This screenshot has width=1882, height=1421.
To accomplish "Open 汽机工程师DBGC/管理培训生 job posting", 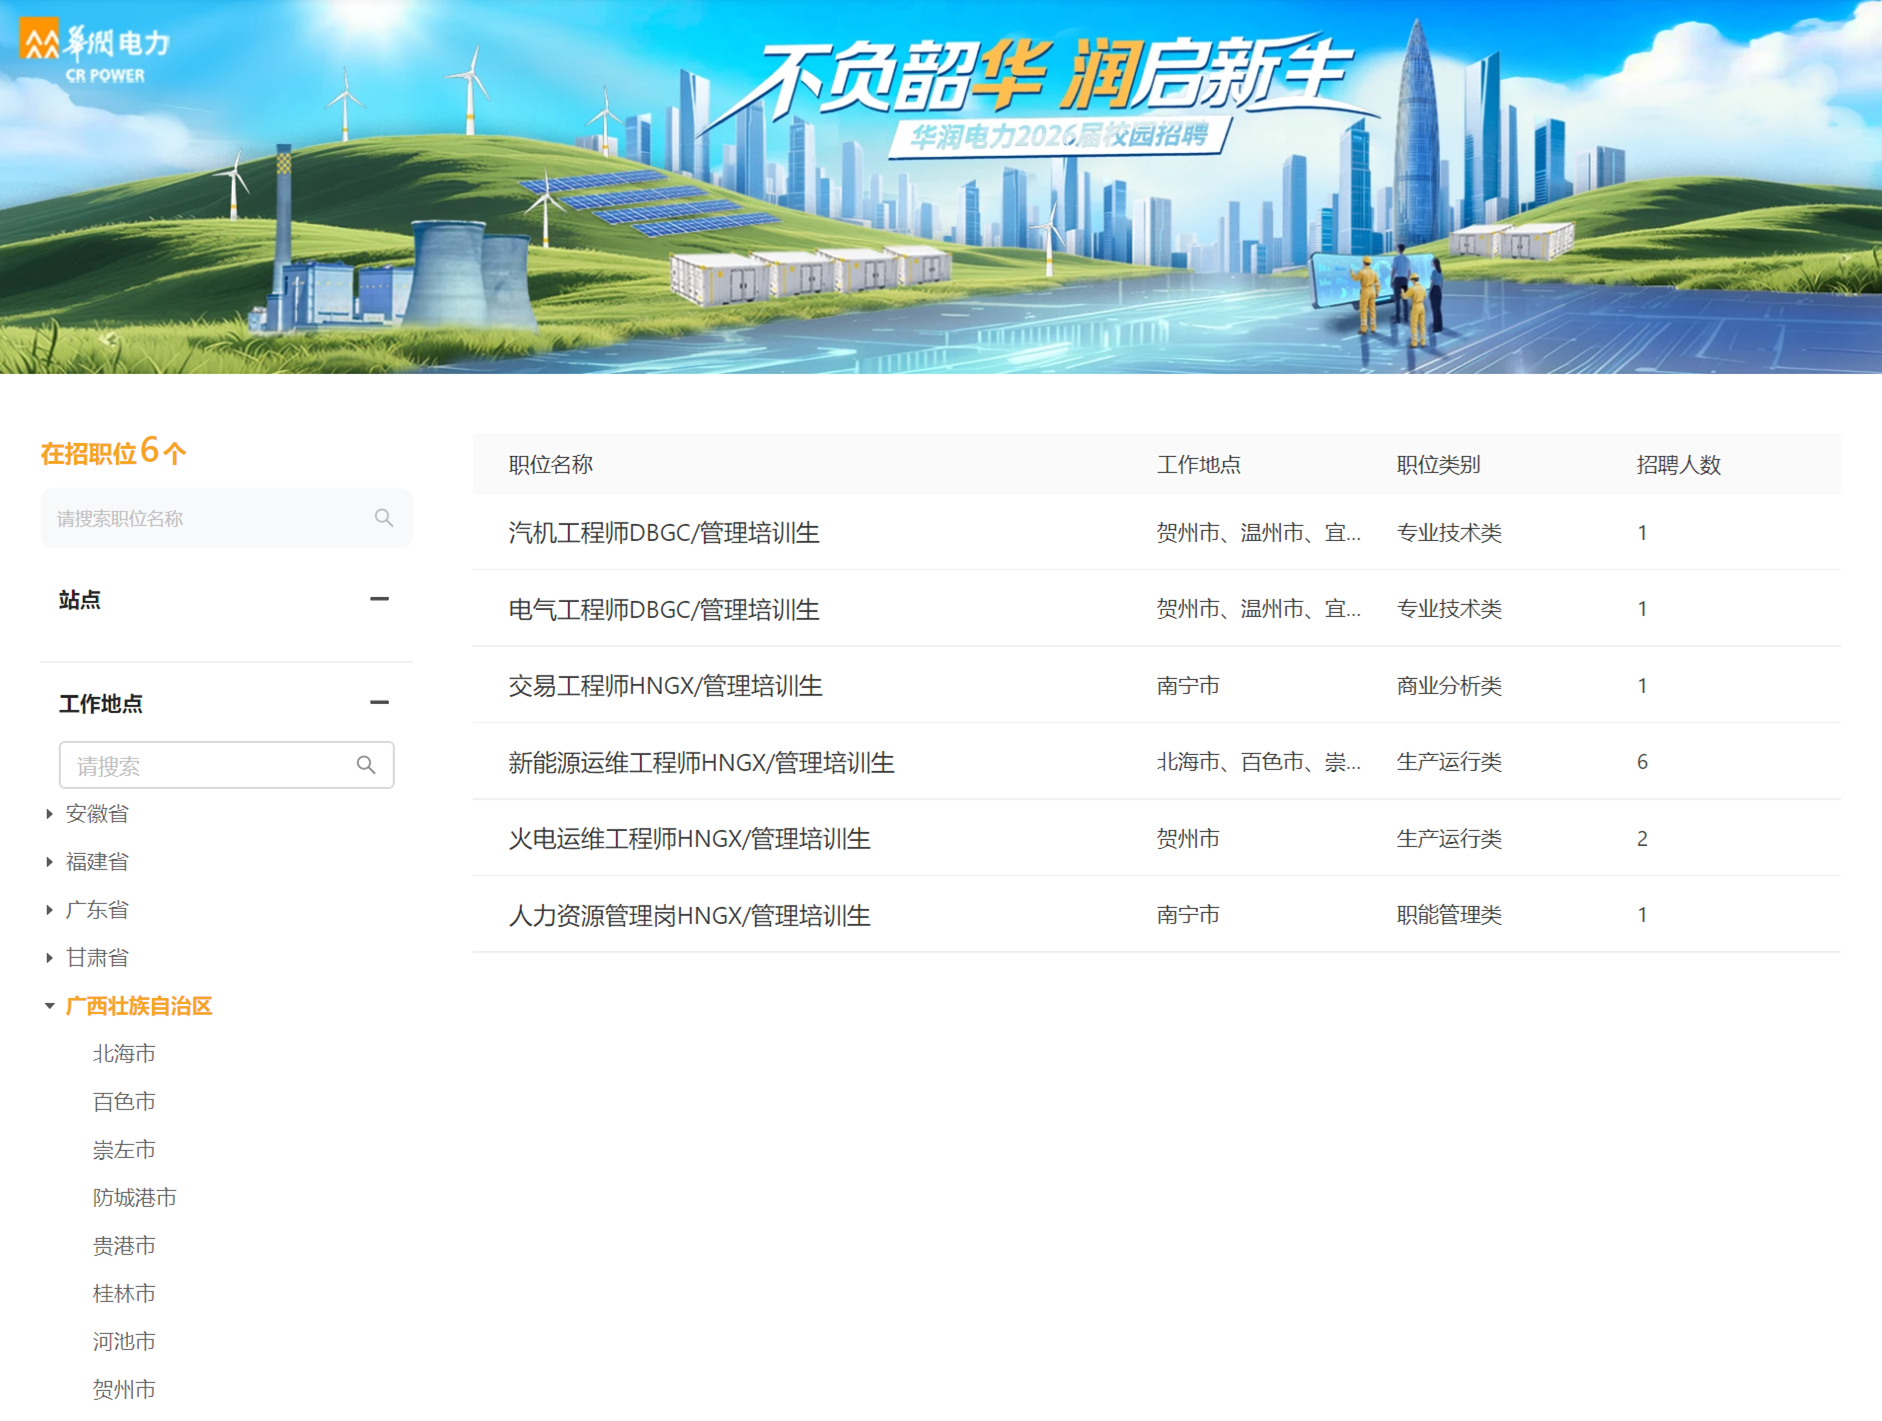I will pyautogui.click(x=664, y=533).
